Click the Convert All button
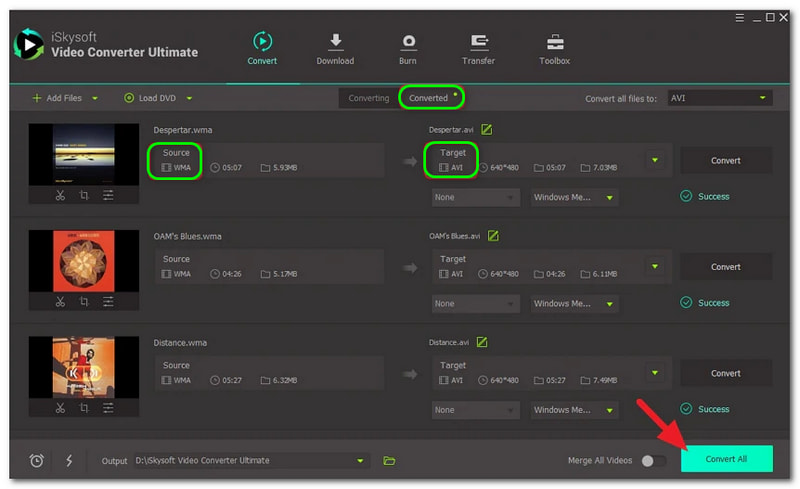Image resolution: width=800 pixels, height=489 pixels. tap(727, 458)
